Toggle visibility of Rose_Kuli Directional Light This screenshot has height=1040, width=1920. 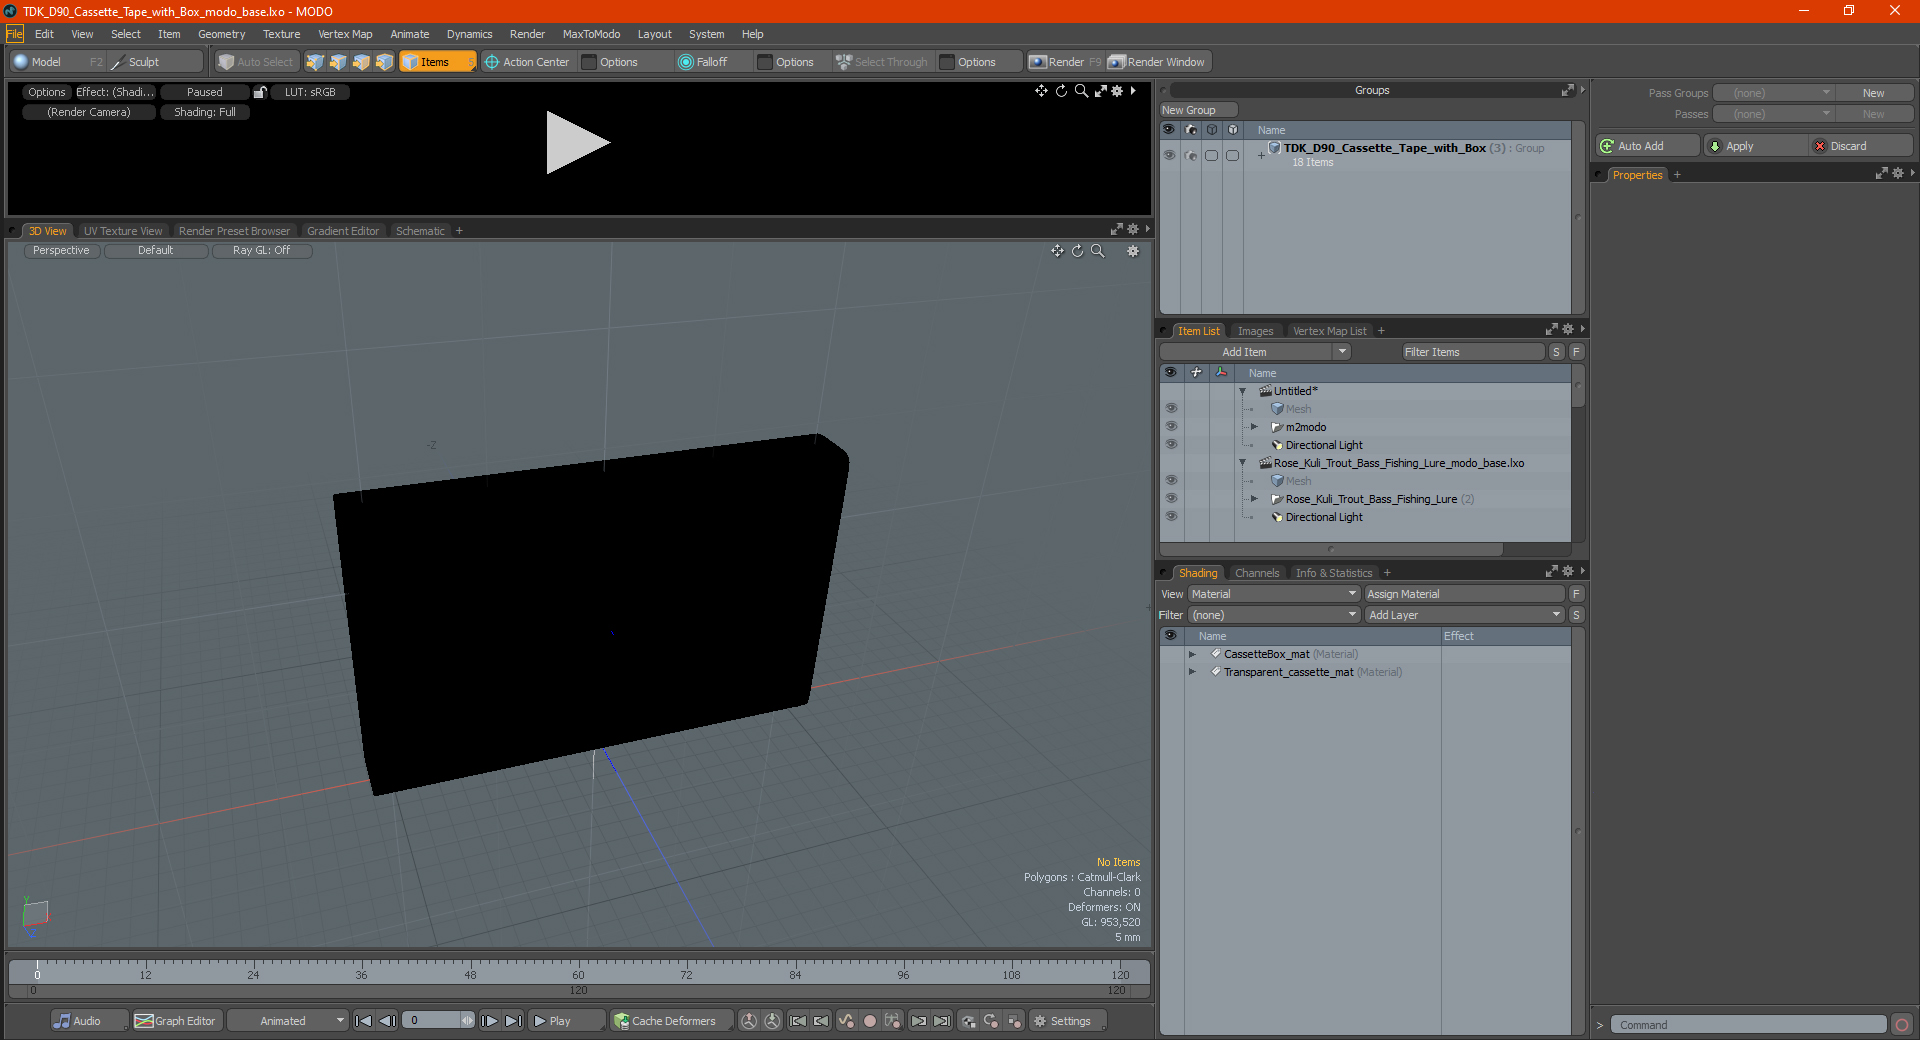click(x=1171, y=517)
